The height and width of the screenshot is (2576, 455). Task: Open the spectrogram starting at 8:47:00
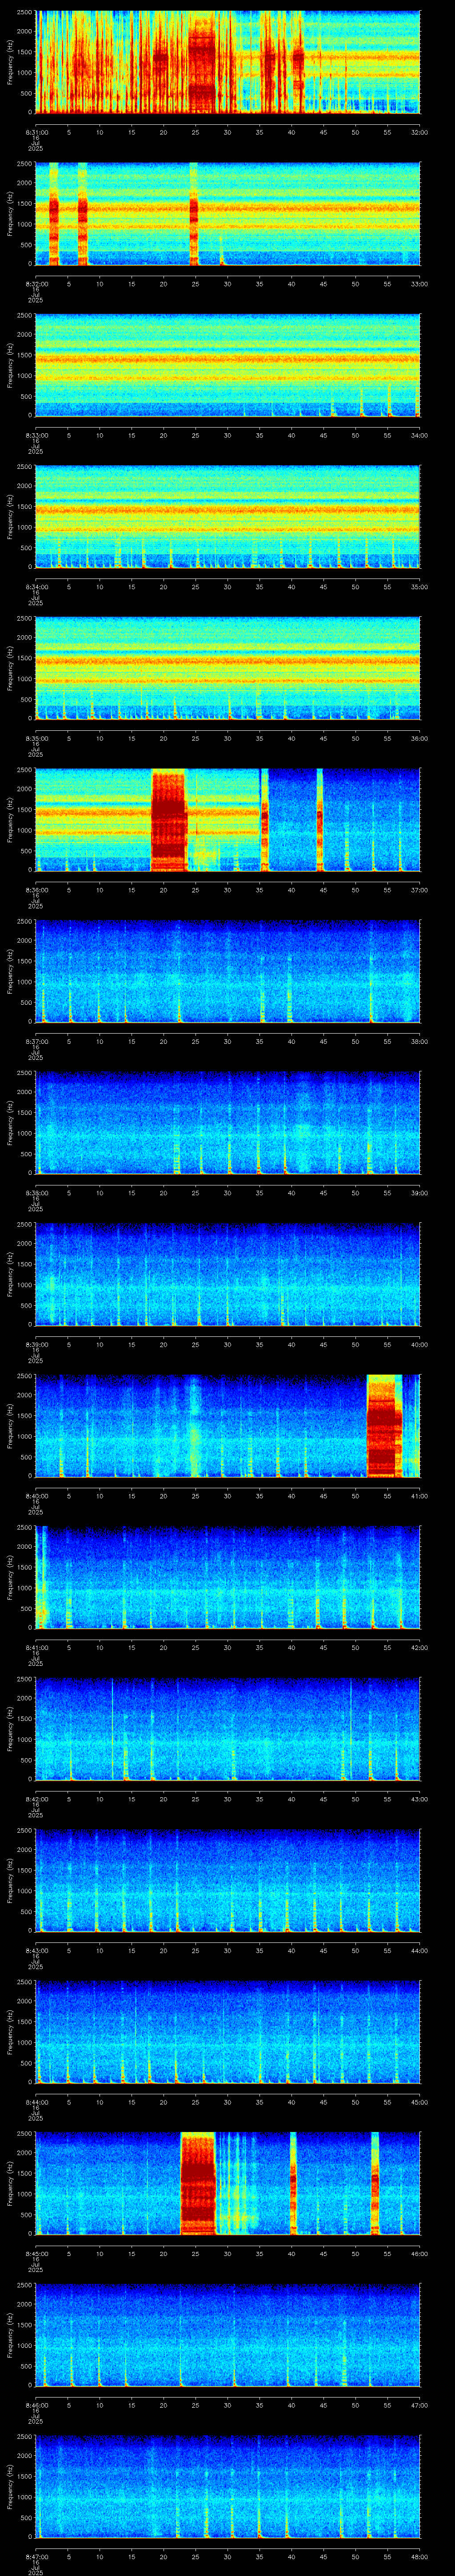pyautogui.click(x=227, y=2487)
